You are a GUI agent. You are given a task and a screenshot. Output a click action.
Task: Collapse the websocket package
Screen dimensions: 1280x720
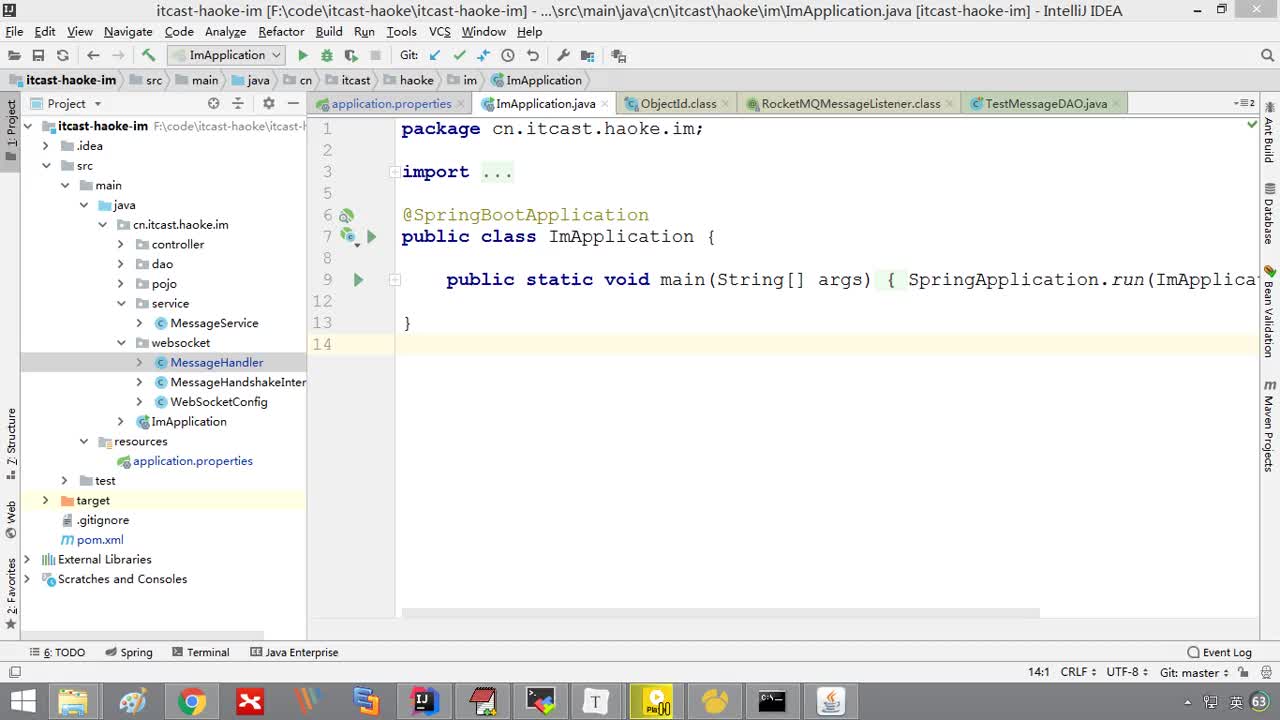coord(121,343)
